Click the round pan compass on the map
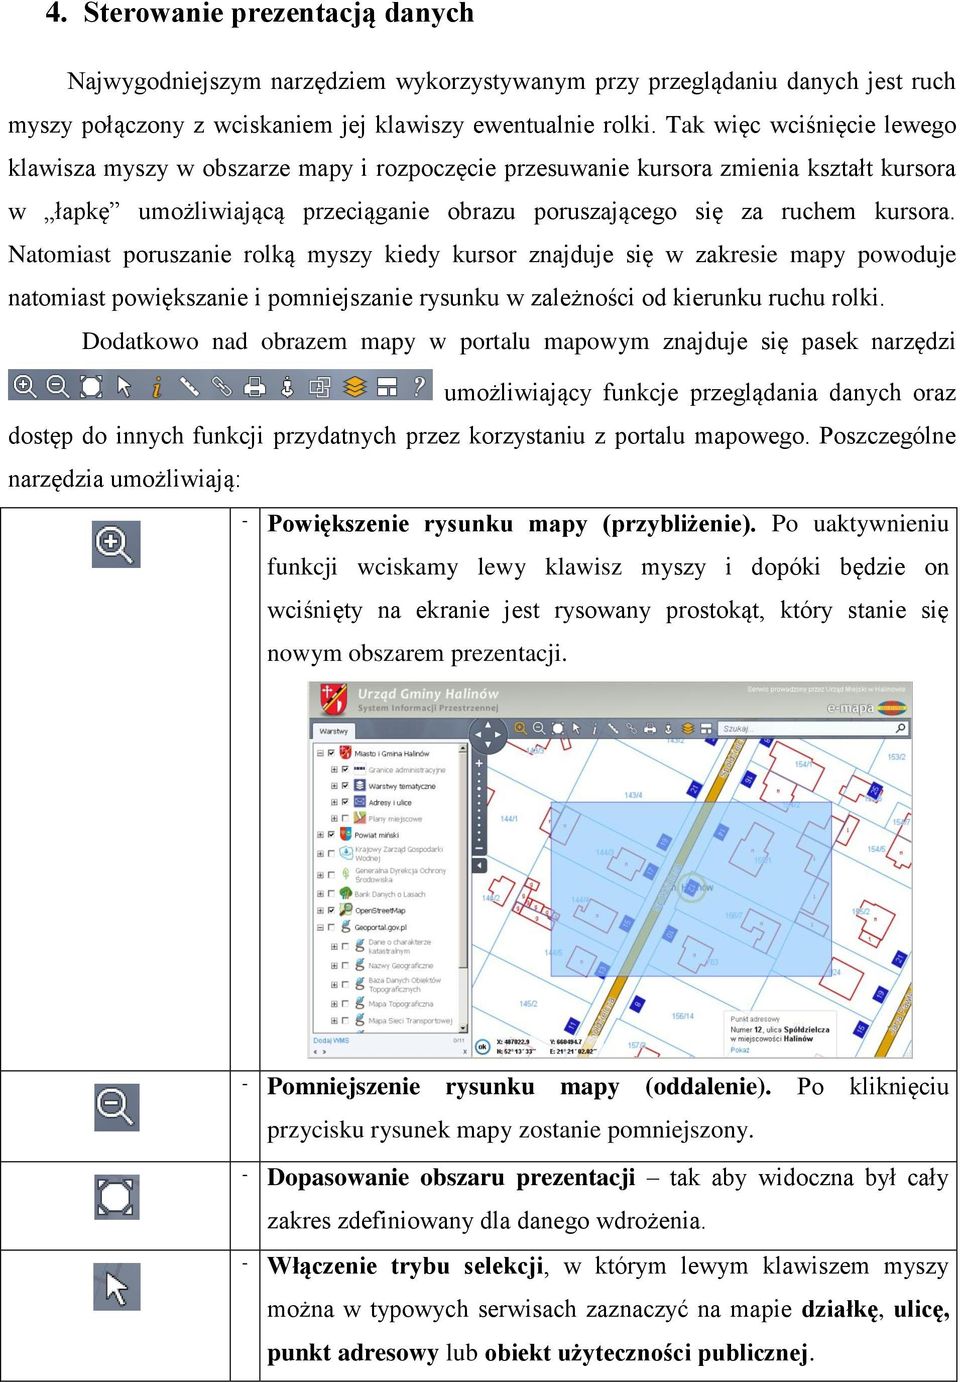 pyautogui.click(x=488, y=735)
